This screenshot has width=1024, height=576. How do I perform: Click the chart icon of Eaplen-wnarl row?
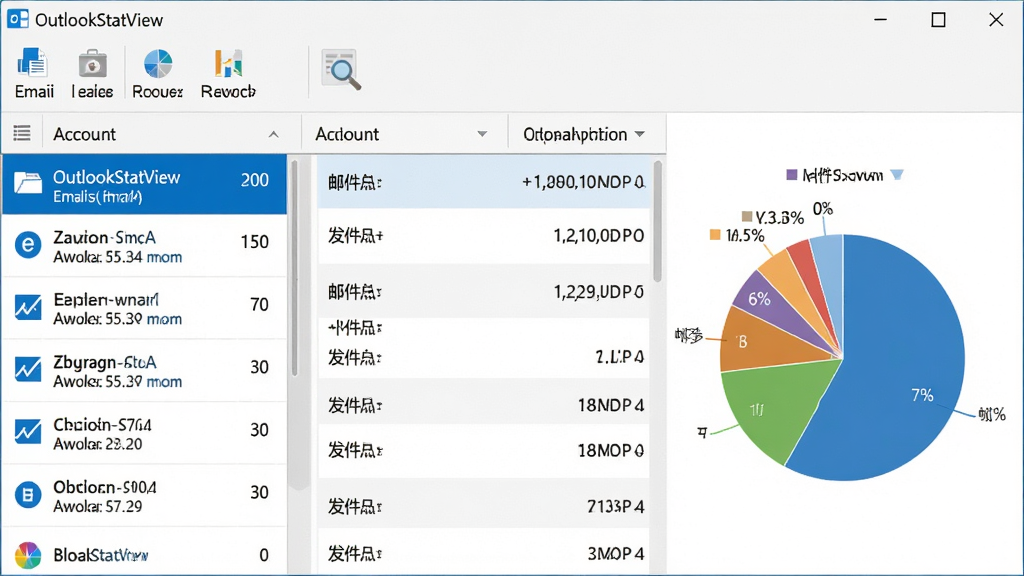(28, 307)
